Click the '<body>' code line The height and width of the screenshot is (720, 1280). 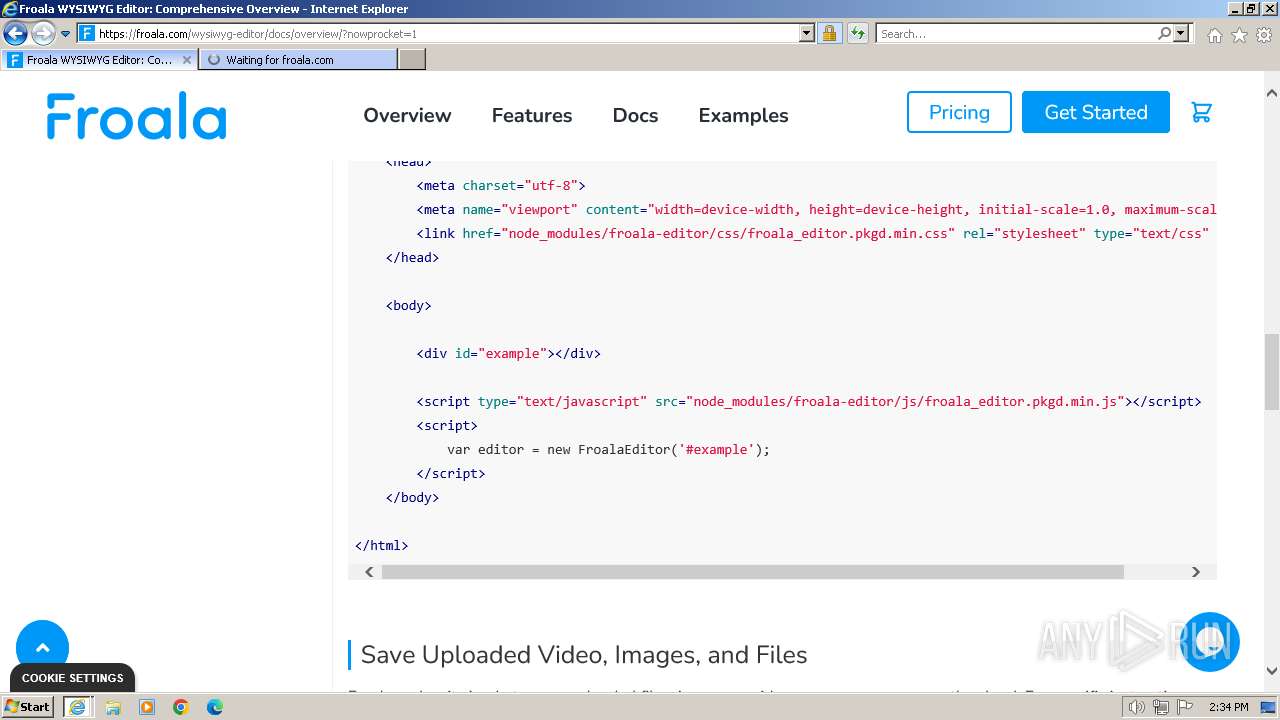coord(409,305)
